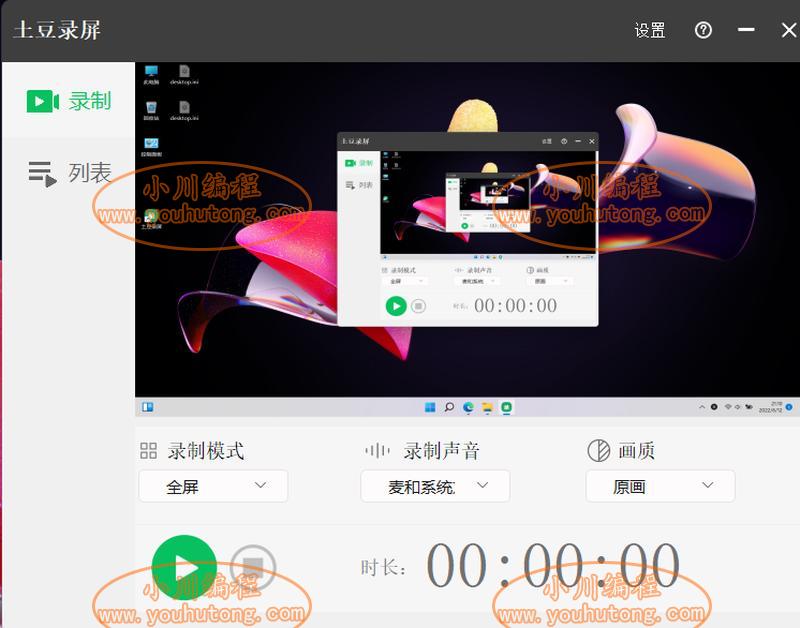
Task: Click the nested window's 录制 tab
Action: pos(359,163)
